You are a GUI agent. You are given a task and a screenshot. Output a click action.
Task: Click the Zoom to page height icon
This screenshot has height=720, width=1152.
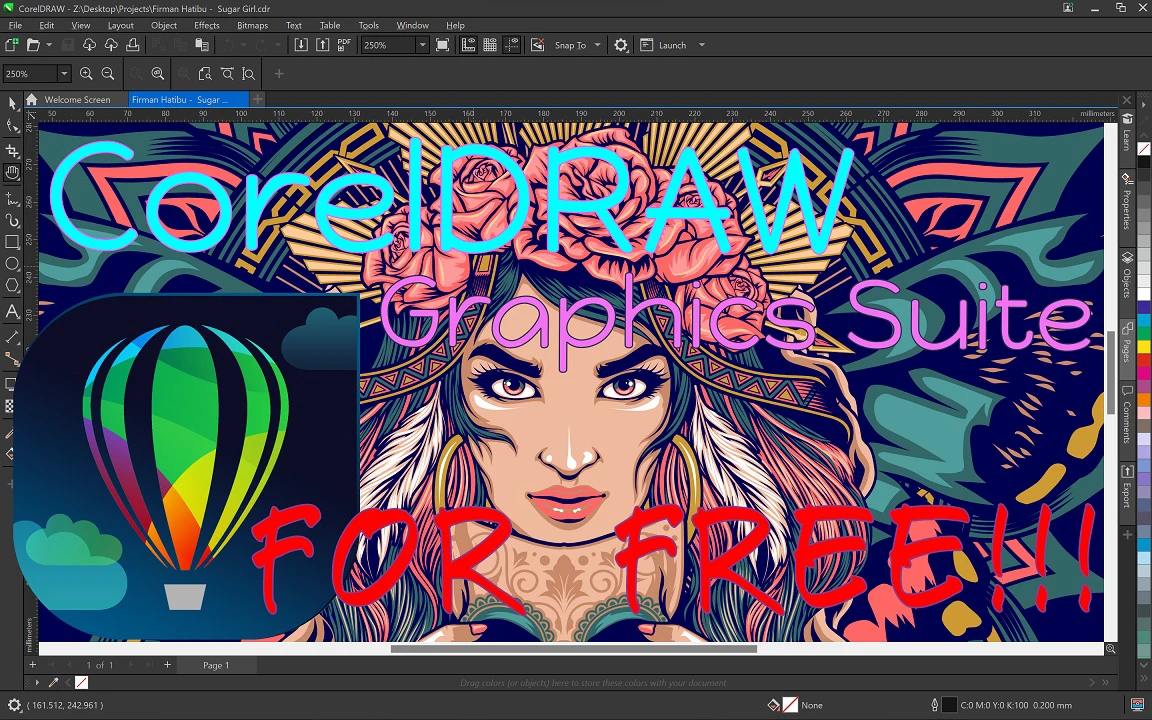point(249,73)
